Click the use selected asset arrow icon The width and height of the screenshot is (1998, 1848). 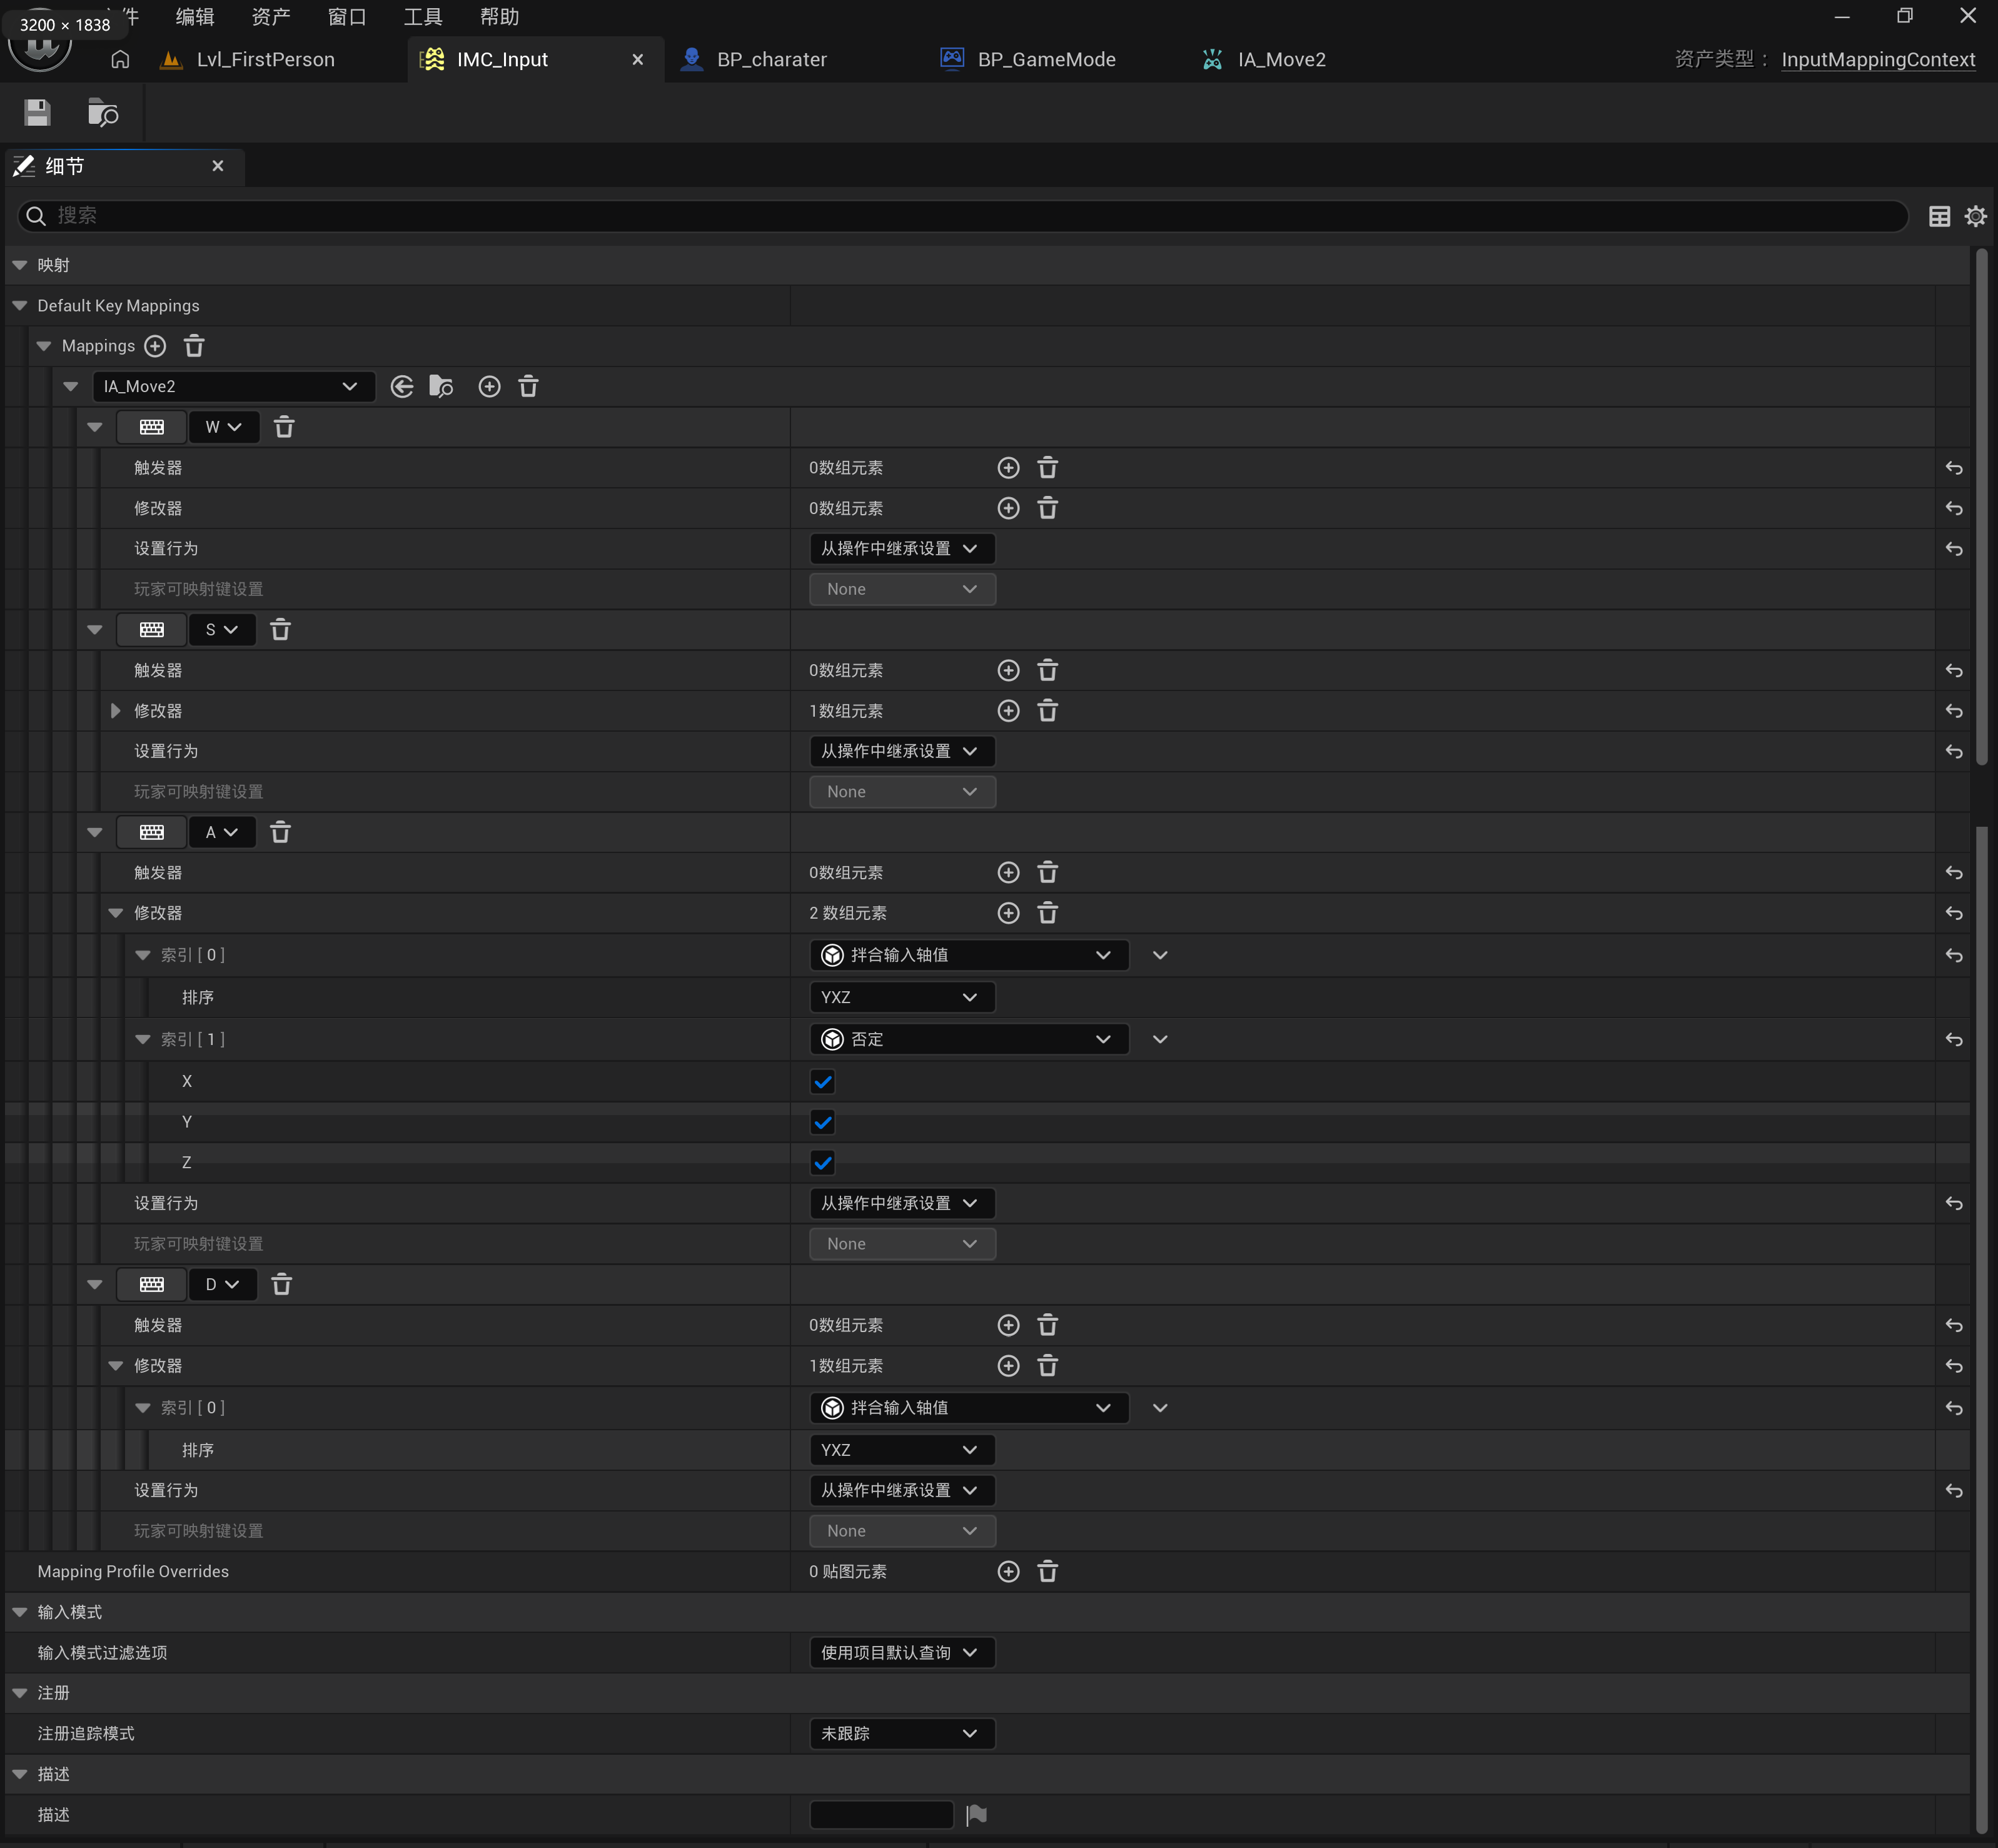point(402,387)
